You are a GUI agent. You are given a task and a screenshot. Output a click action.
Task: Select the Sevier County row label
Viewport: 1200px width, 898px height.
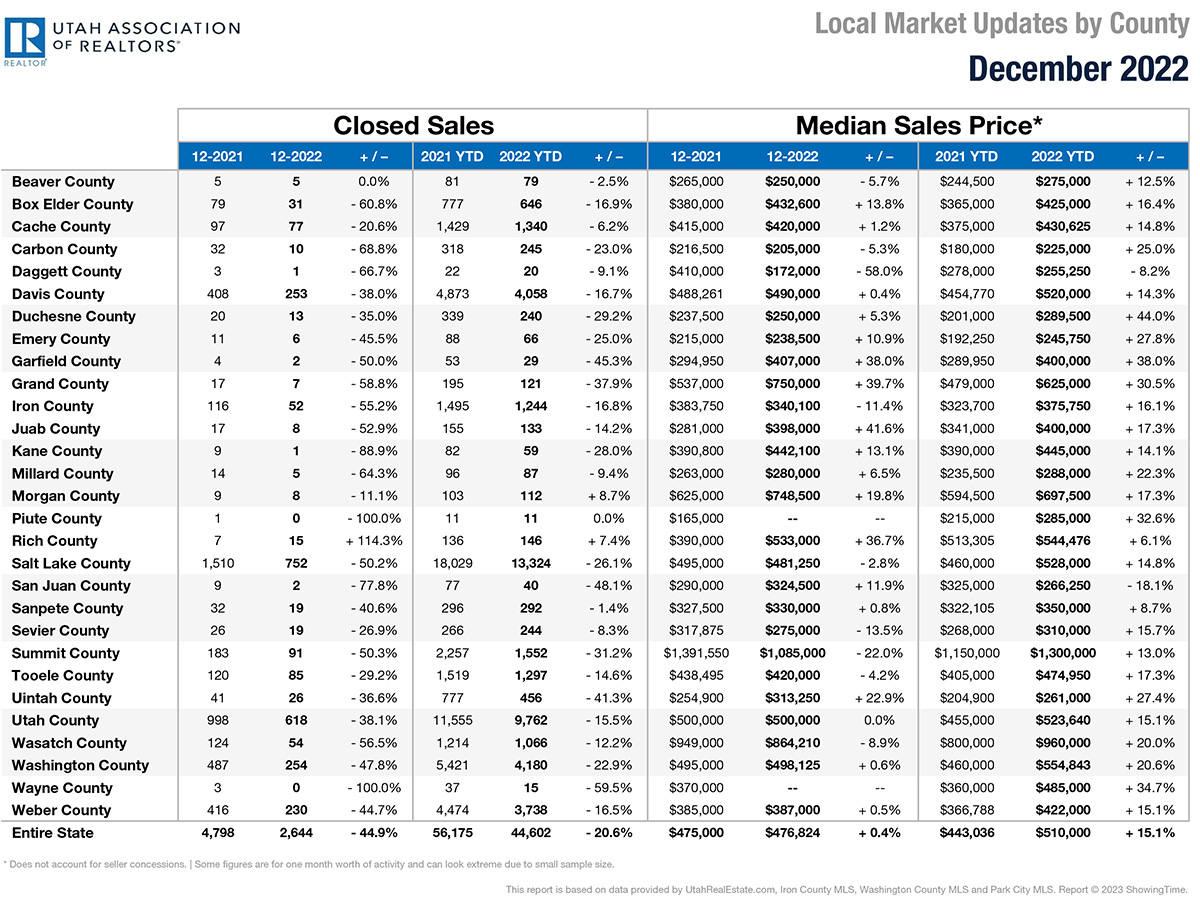click(x=60, y=631)
